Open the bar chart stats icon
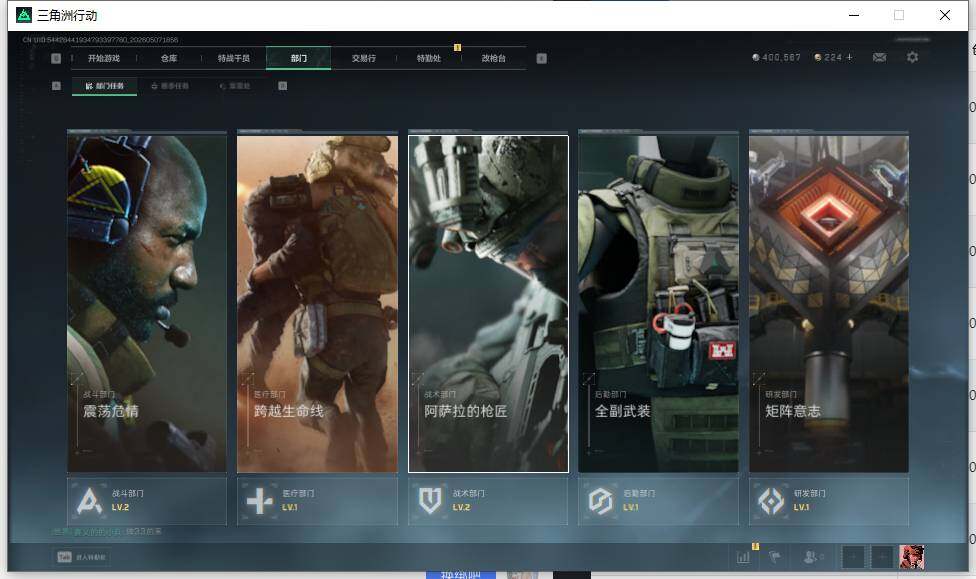This screenshot has height=579, width=976. click(743, 557)
